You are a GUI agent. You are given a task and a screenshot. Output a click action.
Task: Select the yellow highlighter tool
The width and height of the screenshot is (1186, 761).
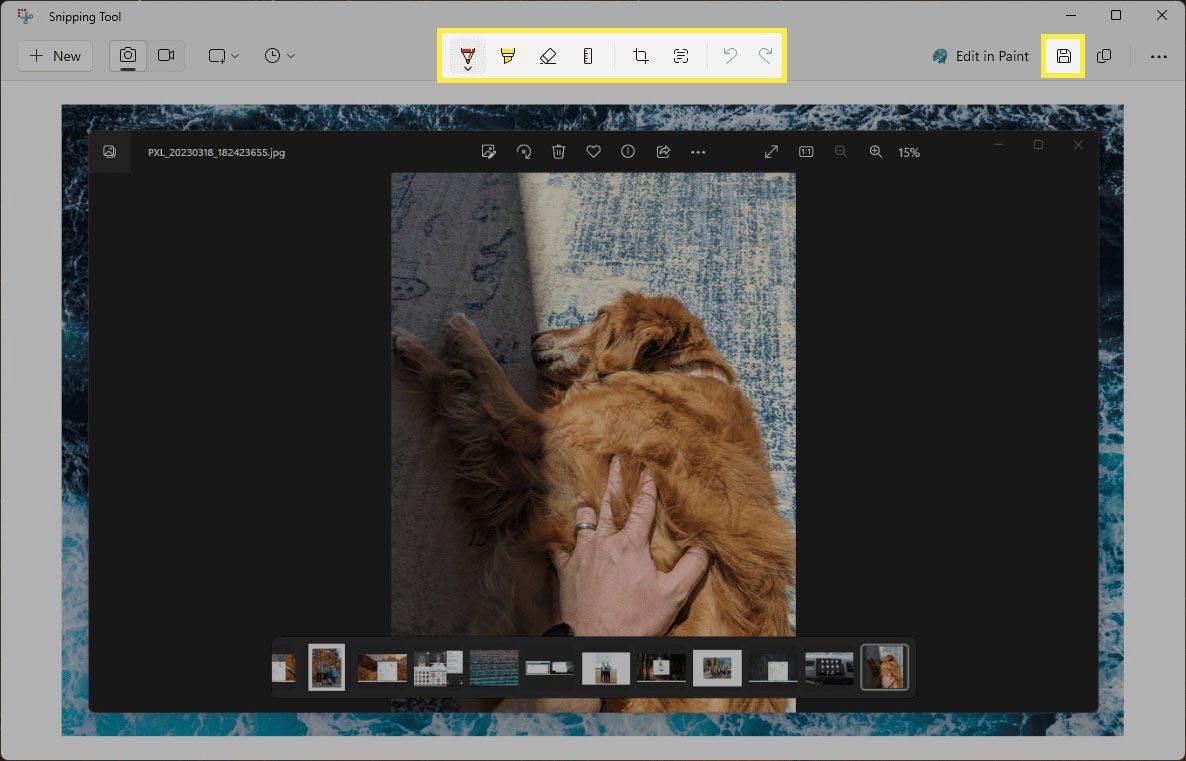pos(508,56)
